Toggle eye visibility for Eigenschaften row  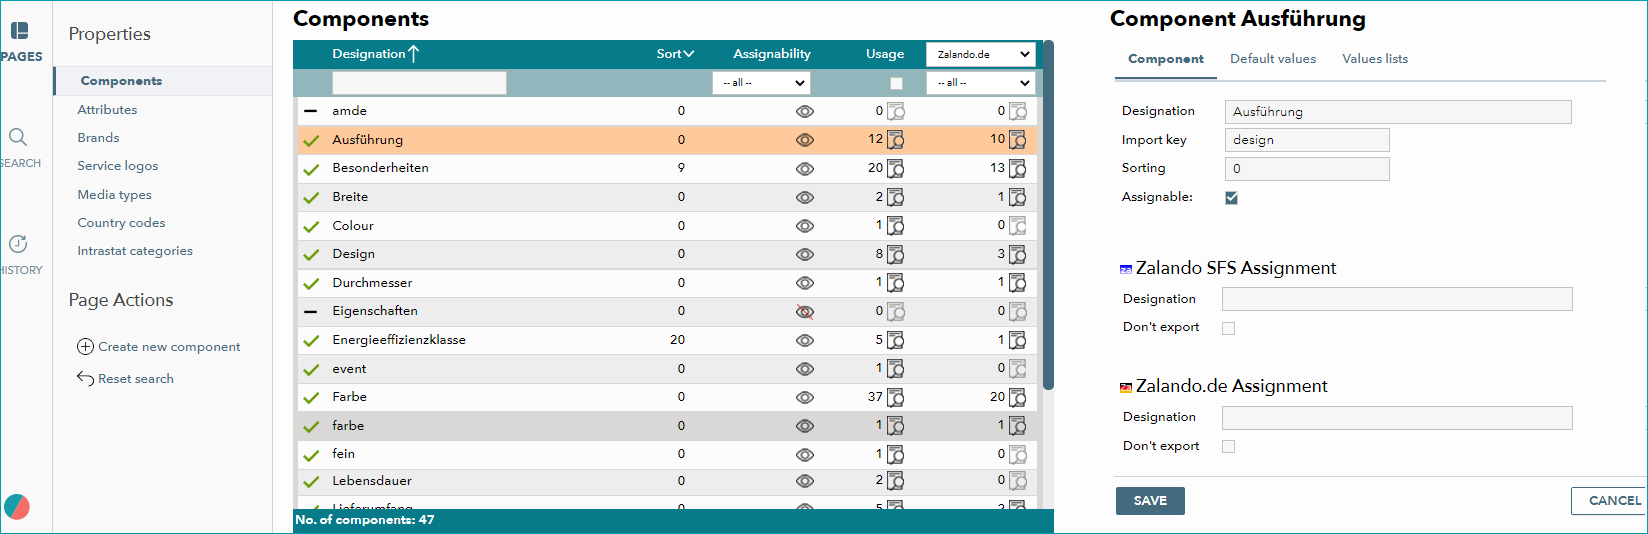coord(804,312)
